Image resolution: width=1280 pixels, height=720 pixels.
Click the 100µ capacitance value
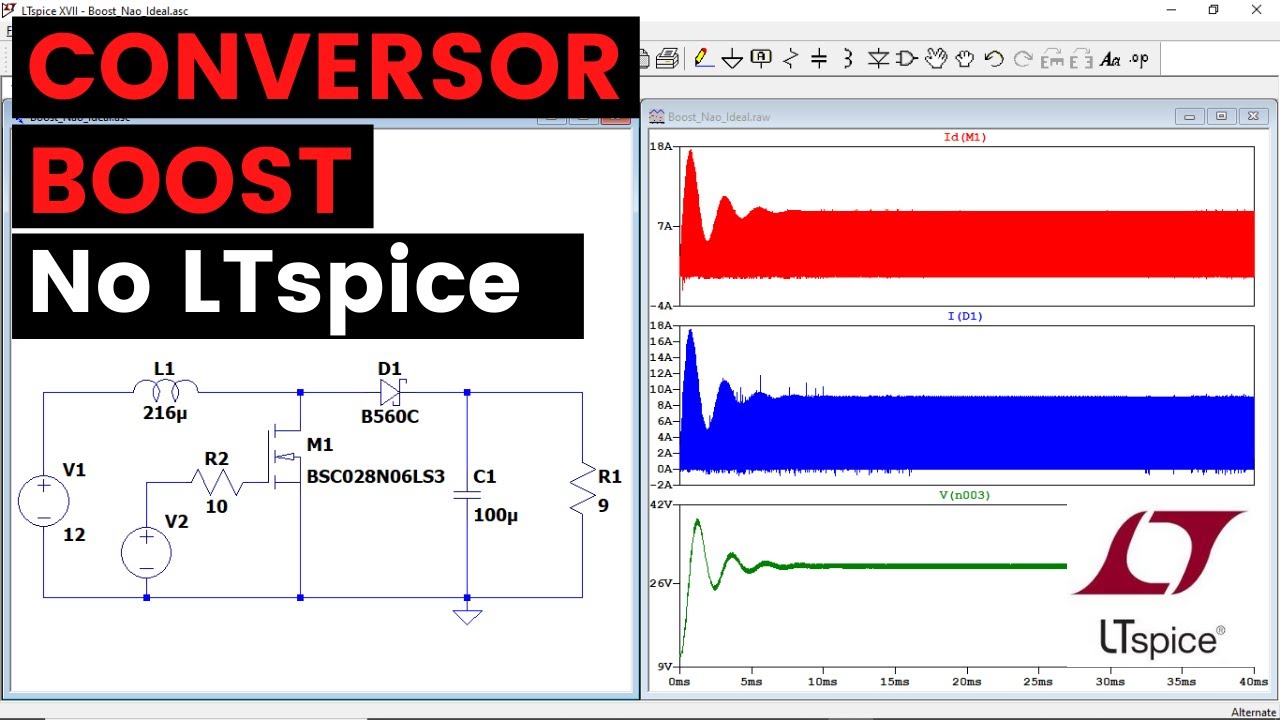(496, 515)
